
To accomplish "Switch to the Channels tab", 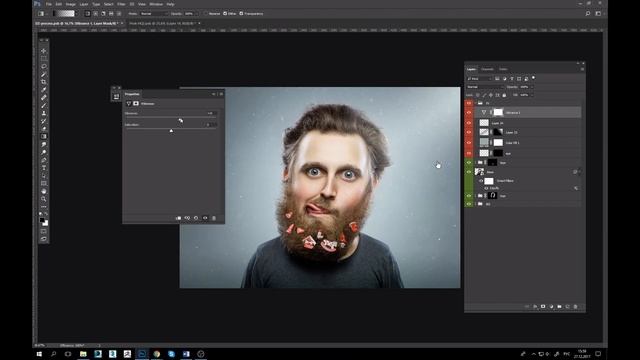I will [487, 69].
